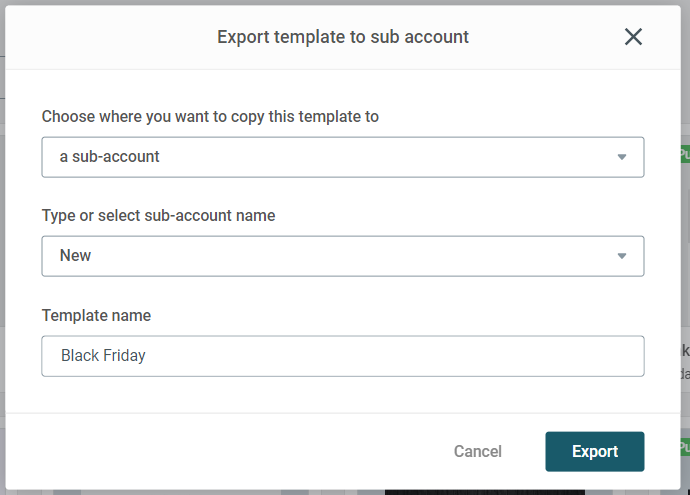Cancel the template export

click(477, 451)
